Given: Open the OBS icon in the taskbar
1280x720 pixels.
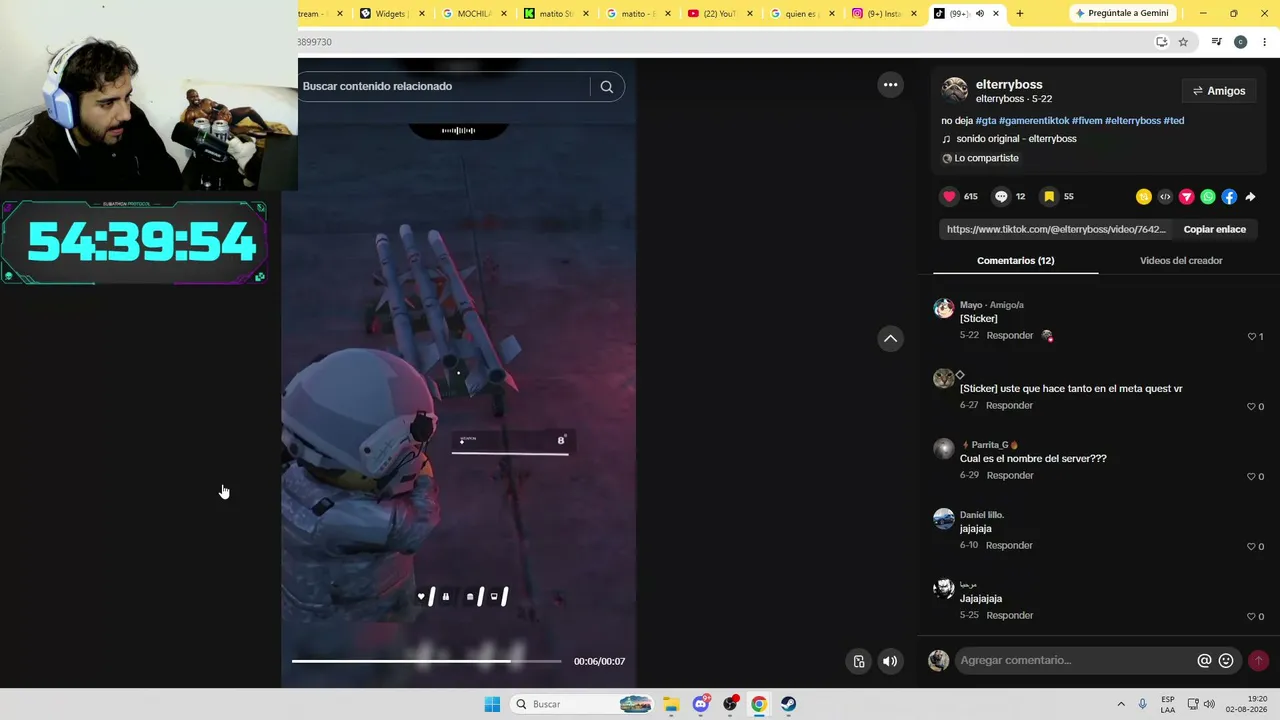Looking at the screenshot, I should tap(730, 704).
